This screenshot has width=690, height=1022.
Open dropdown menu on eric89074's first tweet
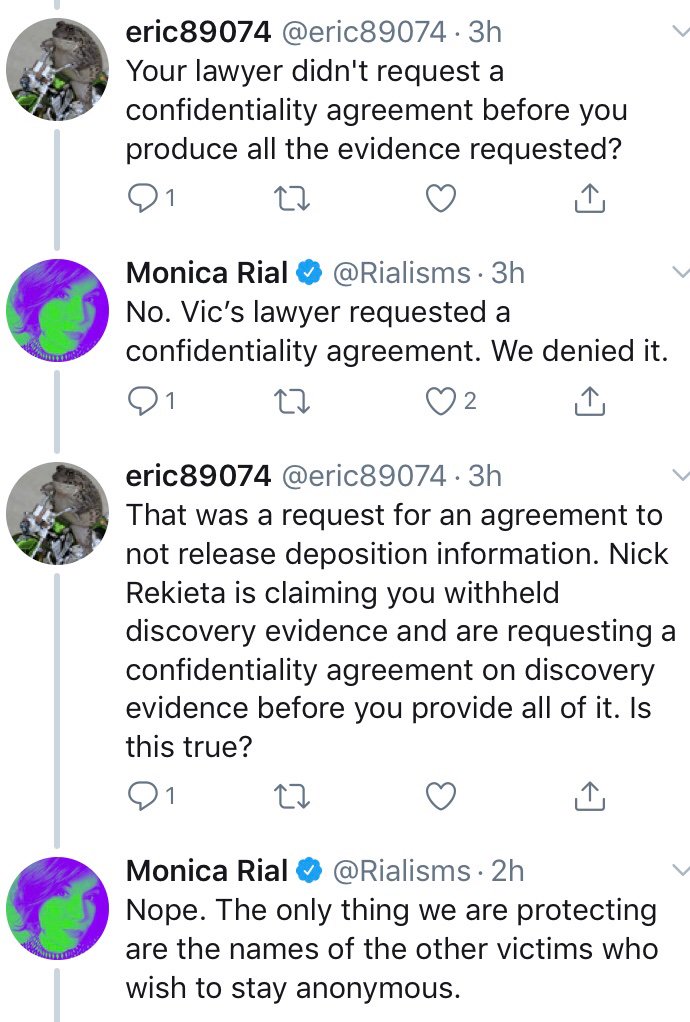pyautogui.click(x=680, y=30)
